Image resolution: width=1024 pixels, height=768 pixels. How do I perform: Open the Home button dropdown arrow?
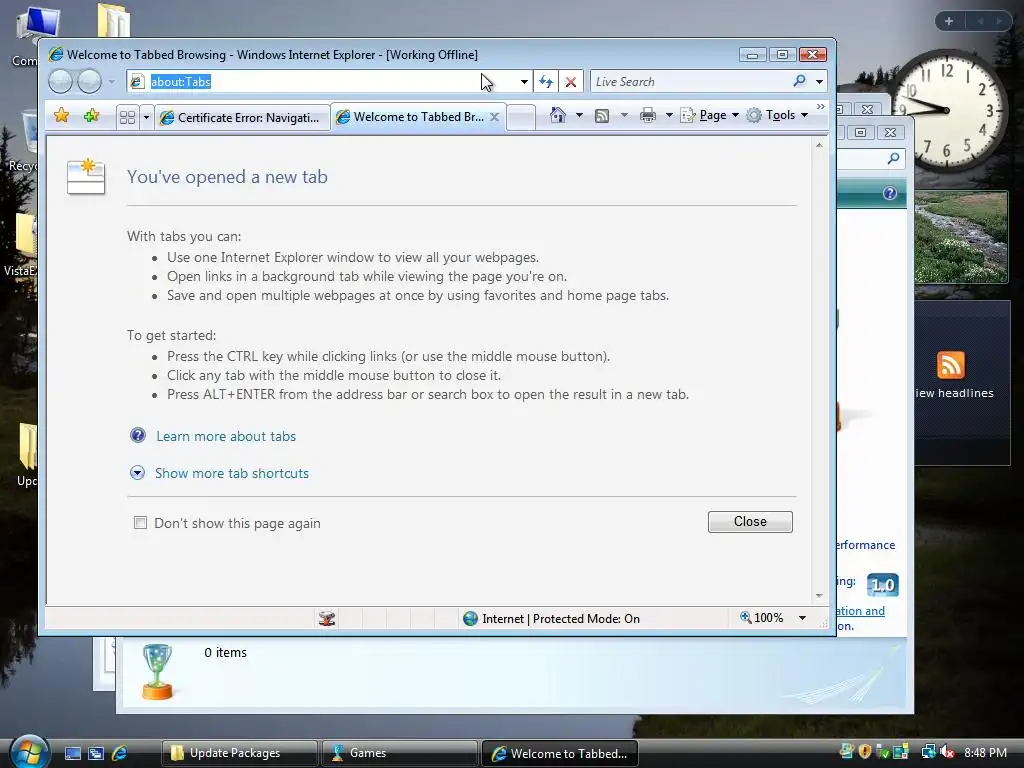click(579, 116)
